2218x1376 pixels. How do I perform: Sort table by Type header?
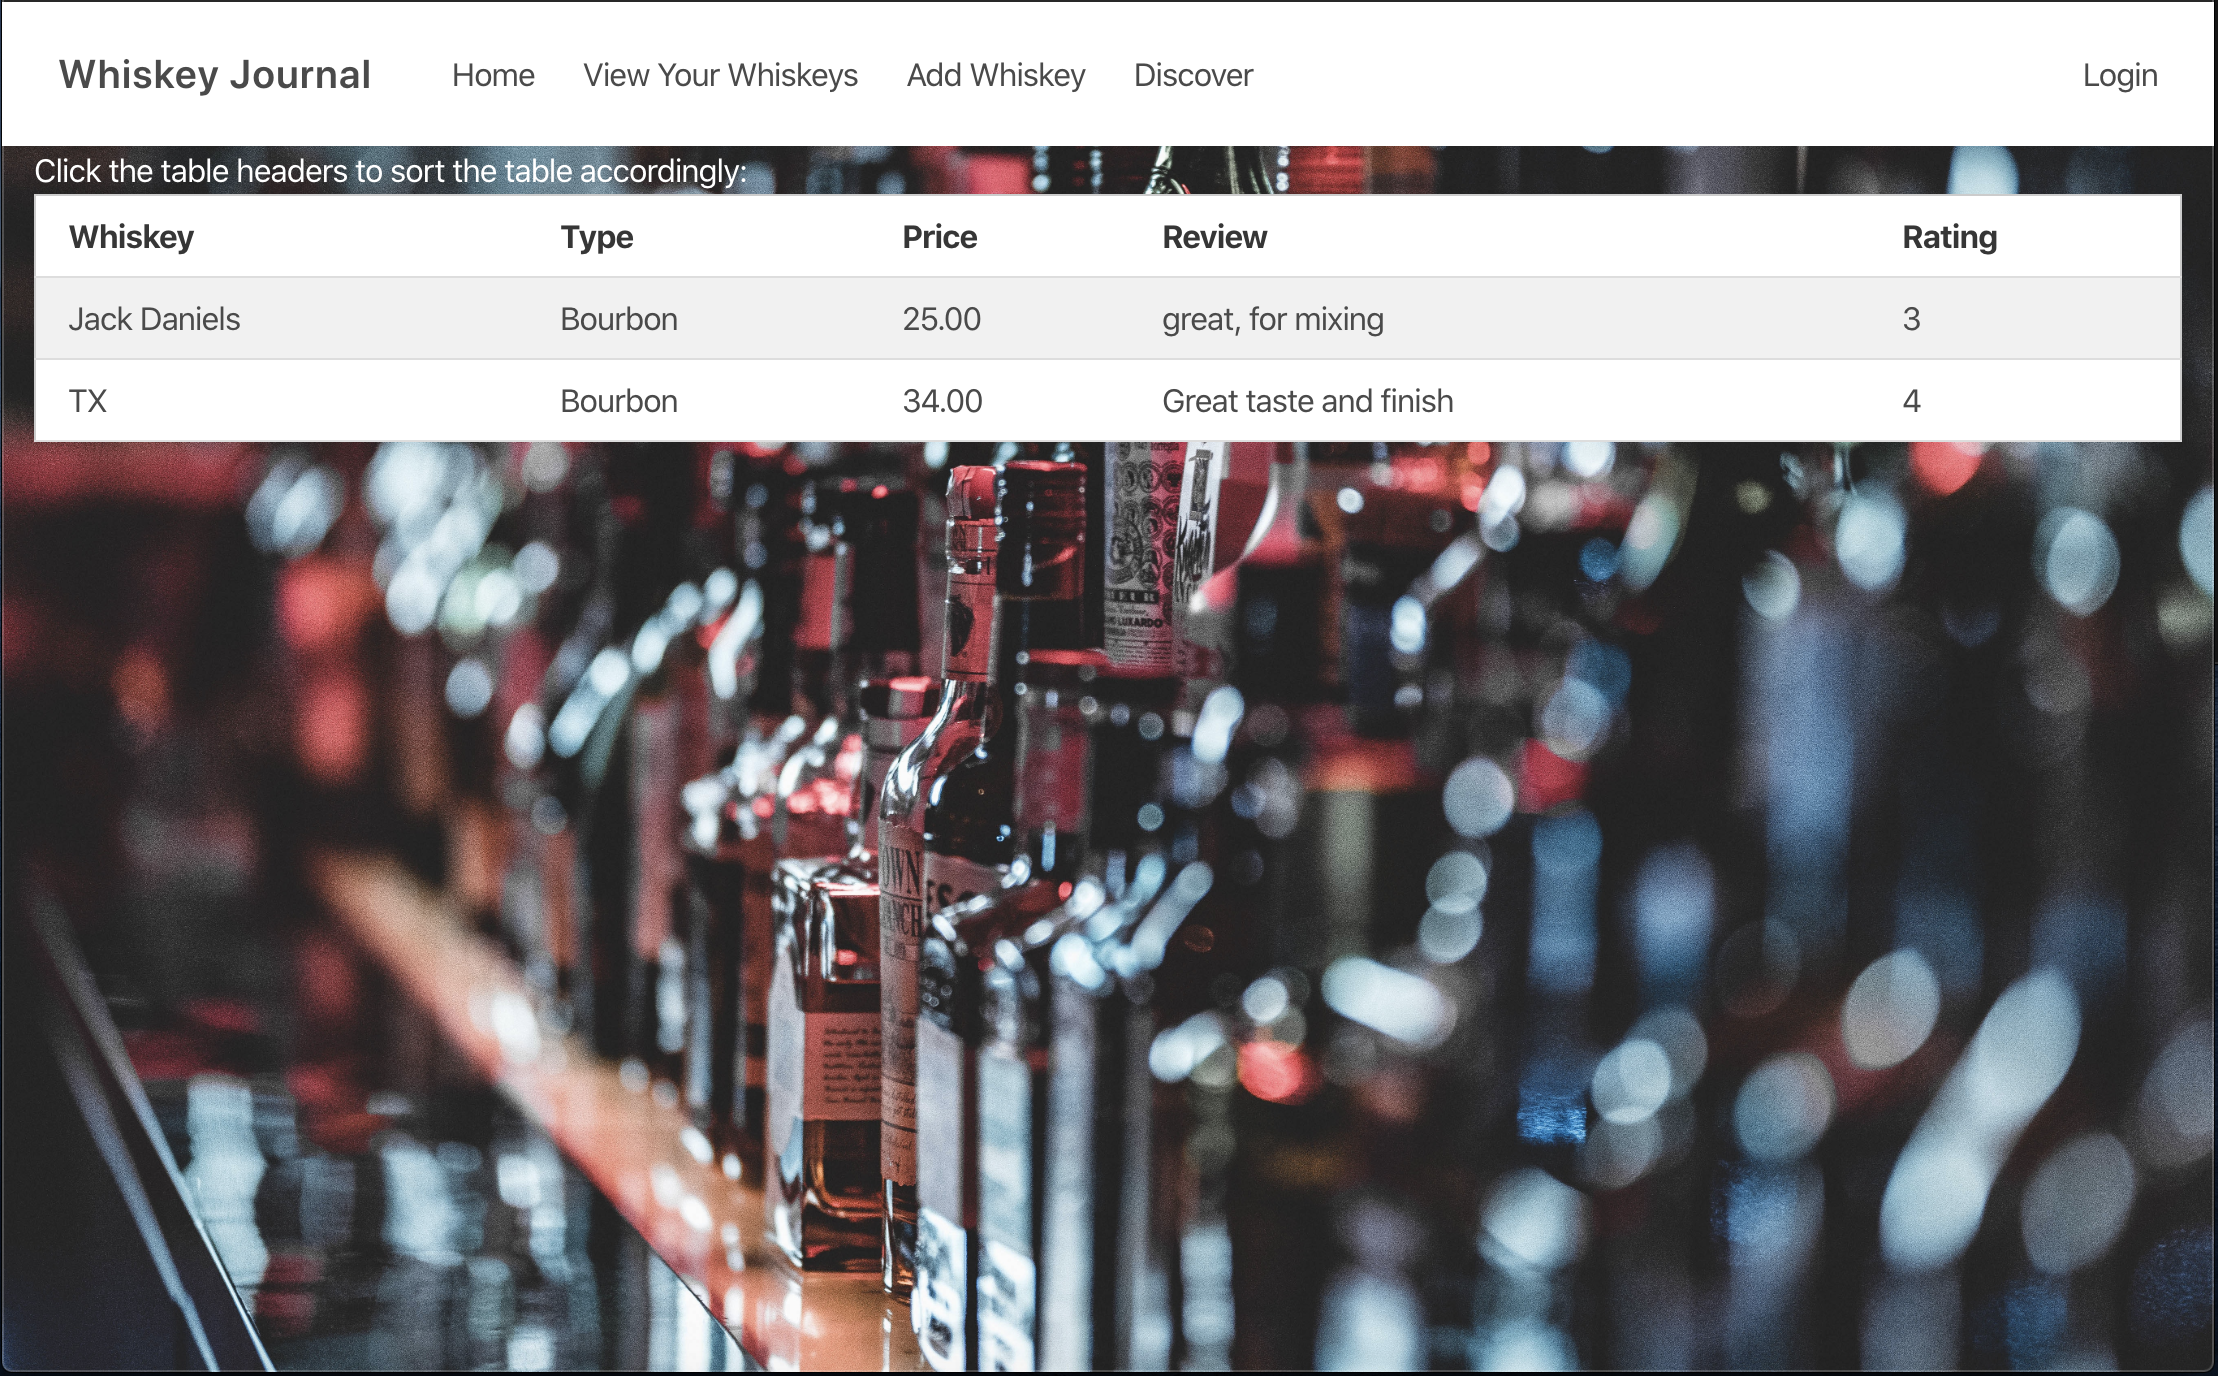[596, 237]
